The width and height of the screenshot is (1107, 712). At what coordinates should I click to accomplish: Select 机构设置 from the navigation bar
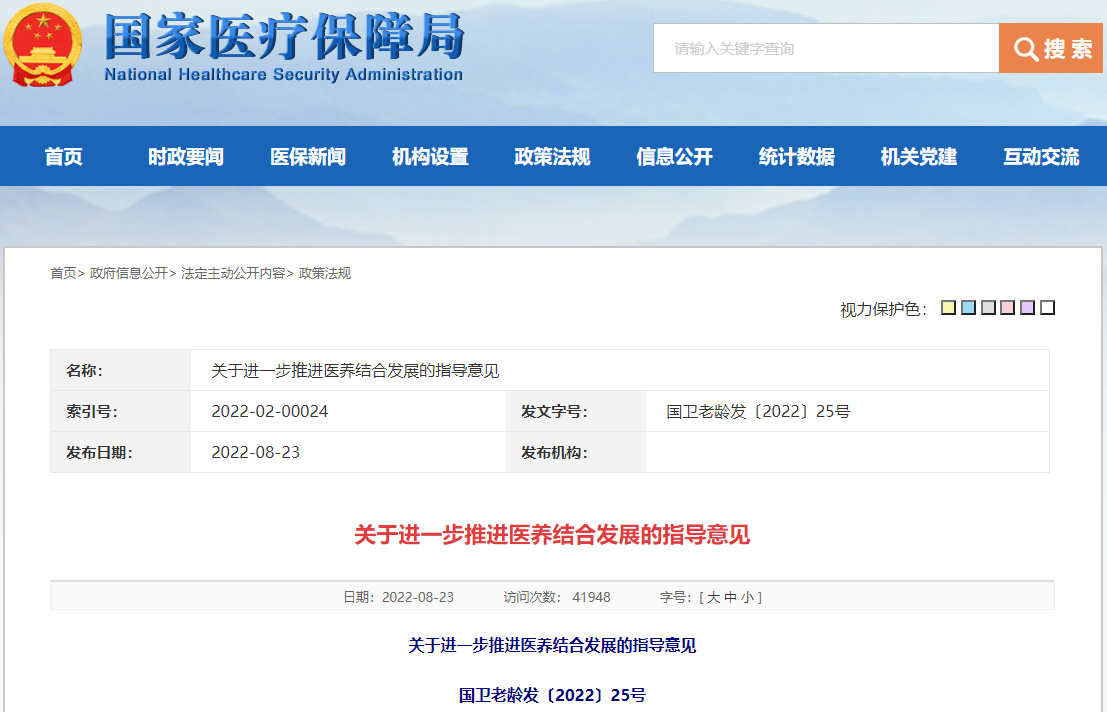430,157
